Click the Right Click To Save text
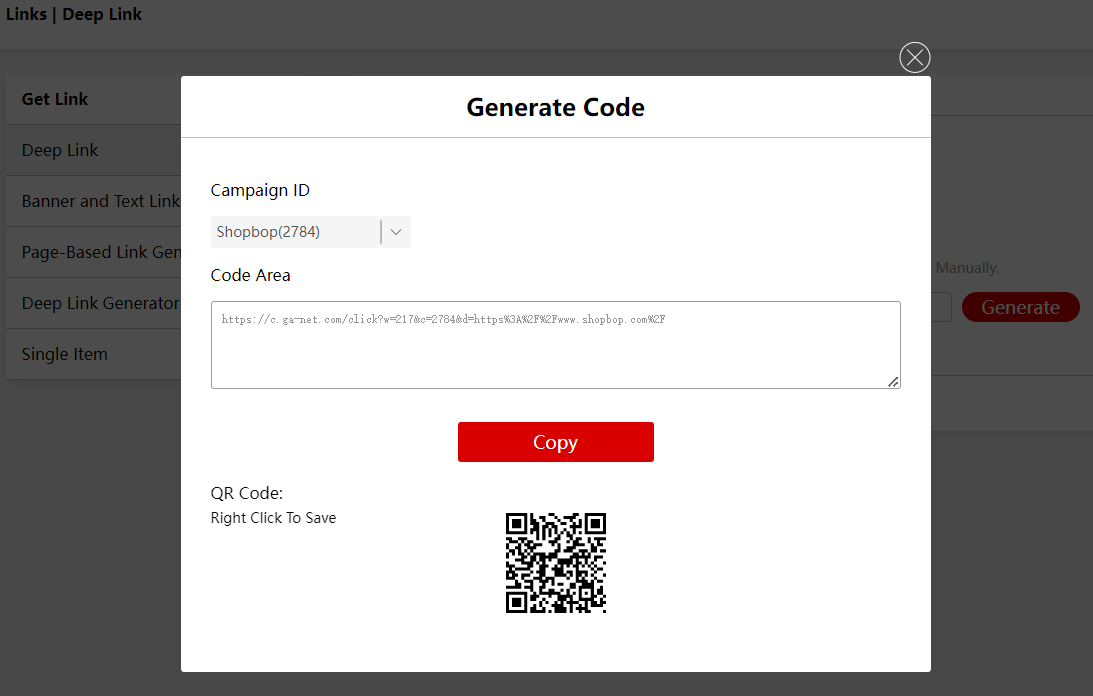This screenshot has width=1093, height=696. click(273, 517)
